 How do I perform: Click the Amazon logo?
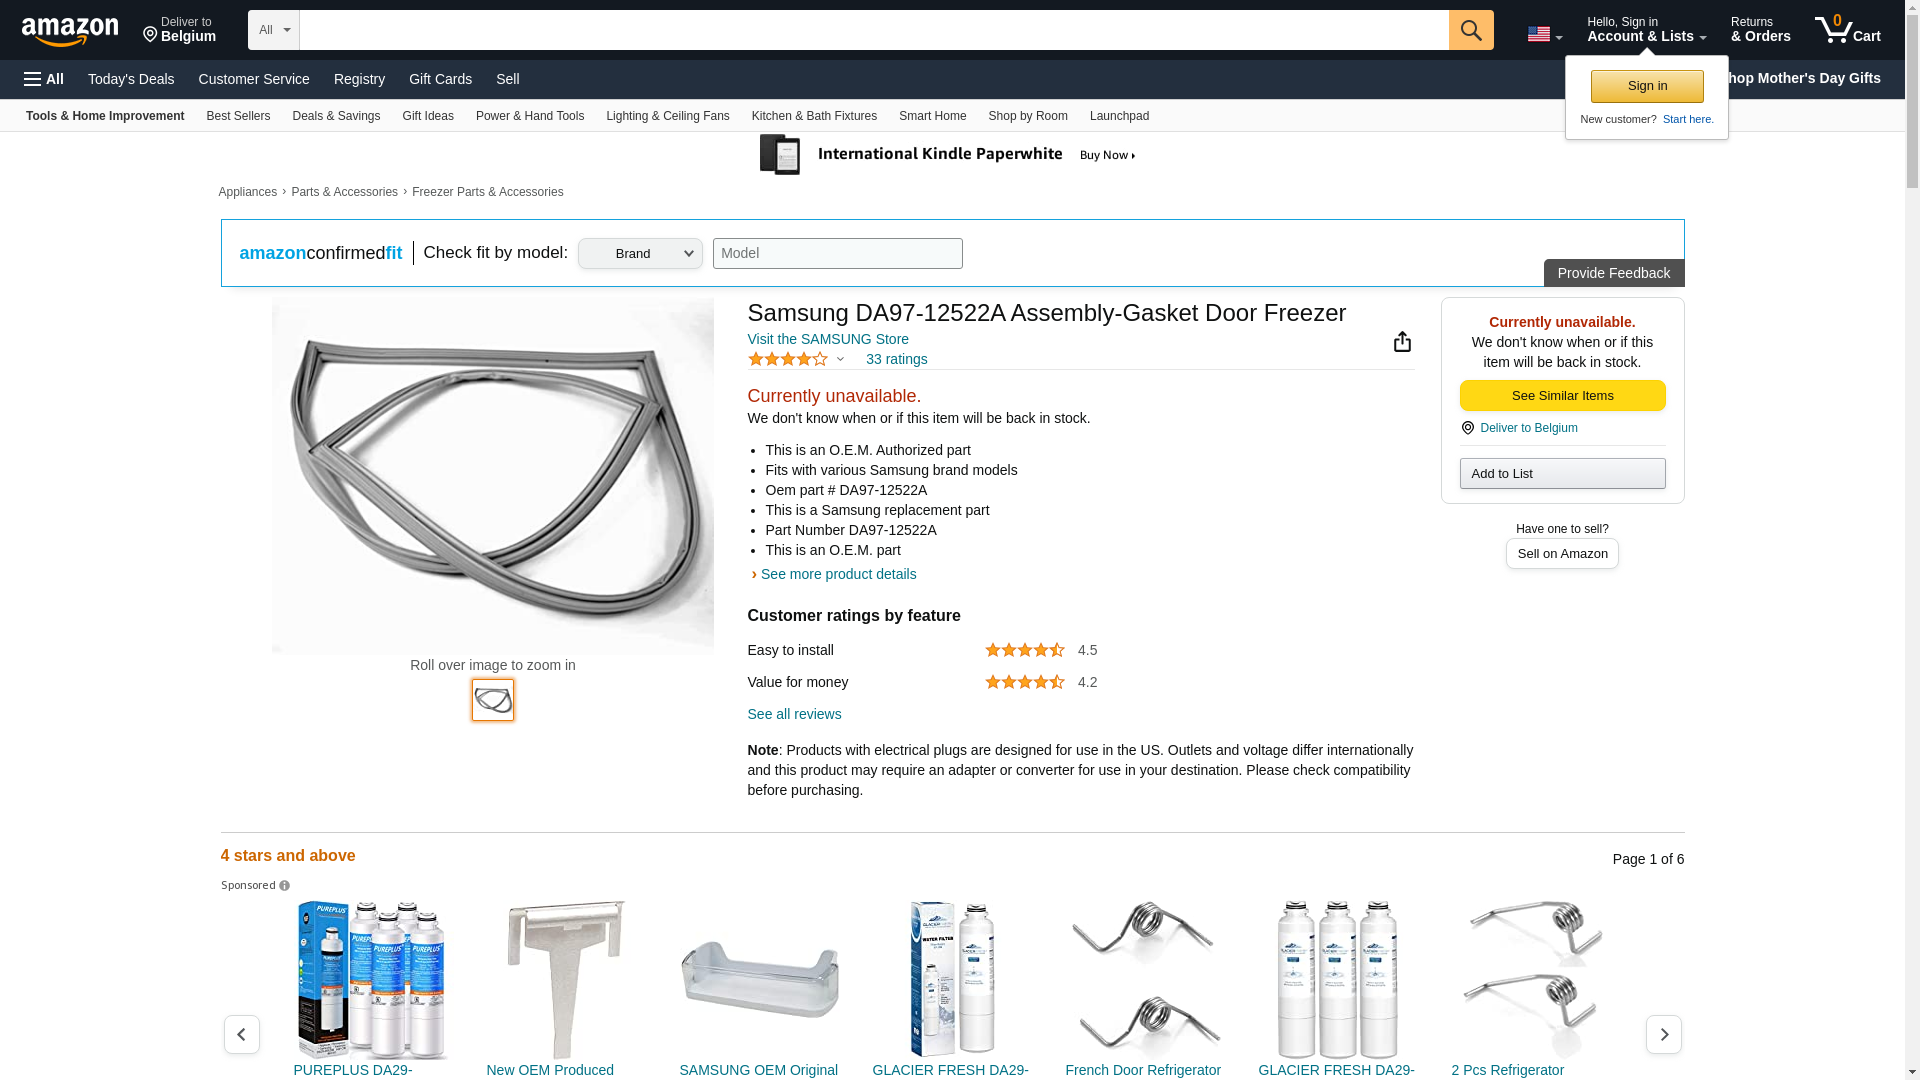[x=70, y=31]
